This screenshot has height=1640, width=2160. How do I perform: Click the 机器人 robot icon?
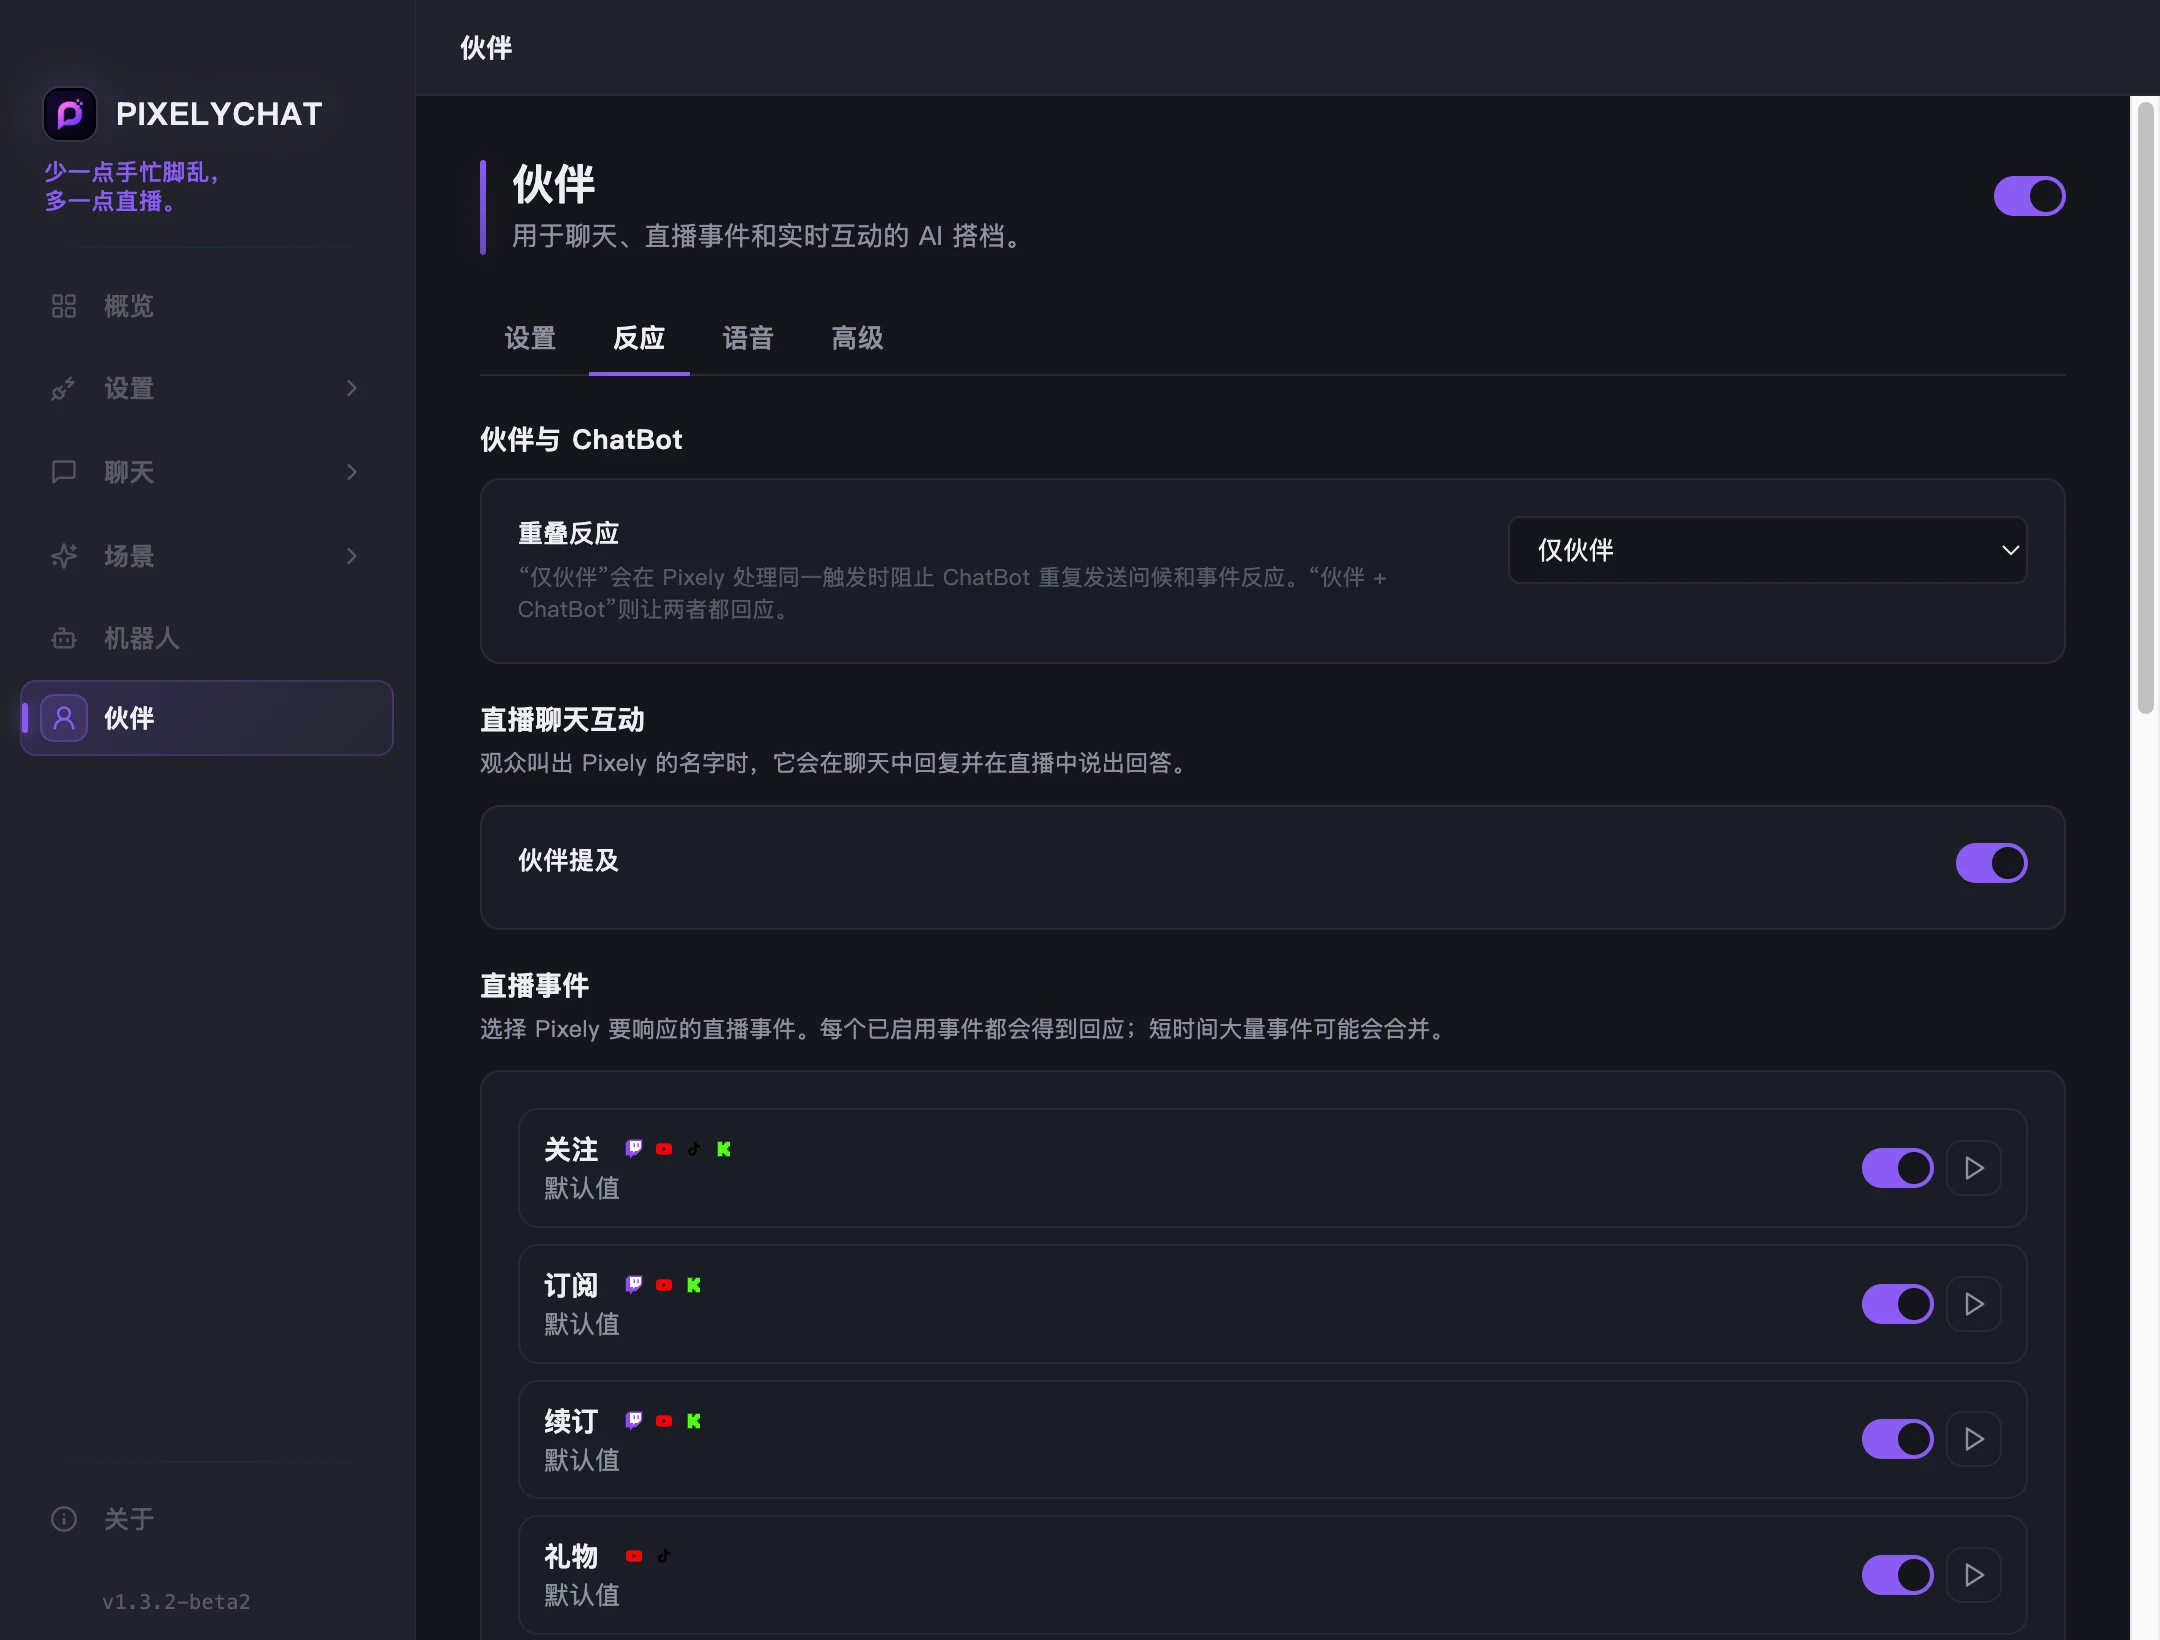[x=64, y=638]
